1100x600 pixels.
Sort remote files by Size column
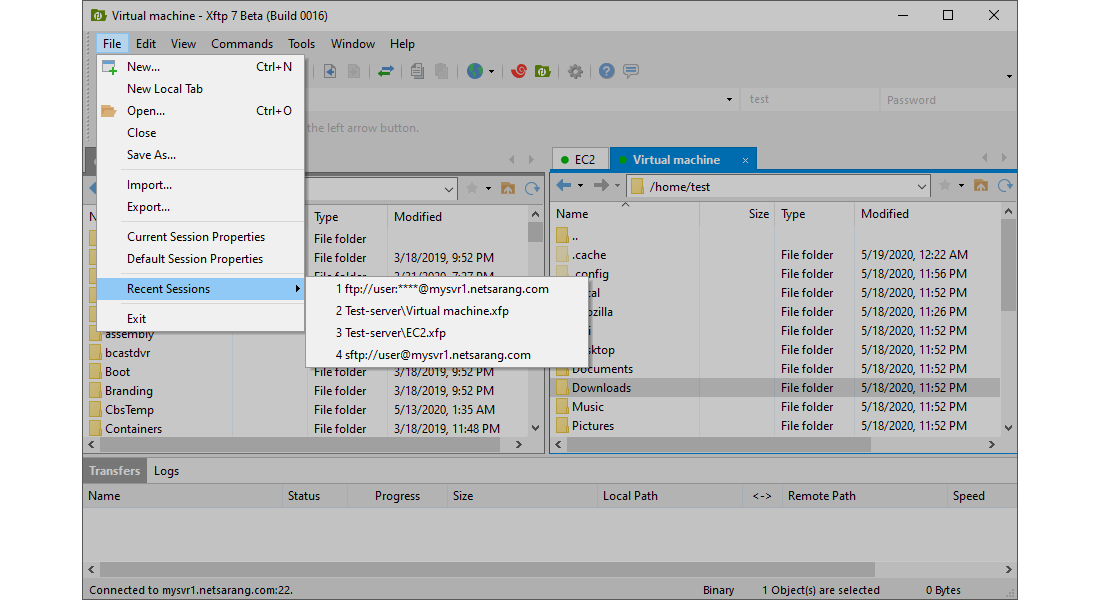(x=737, y=214)
